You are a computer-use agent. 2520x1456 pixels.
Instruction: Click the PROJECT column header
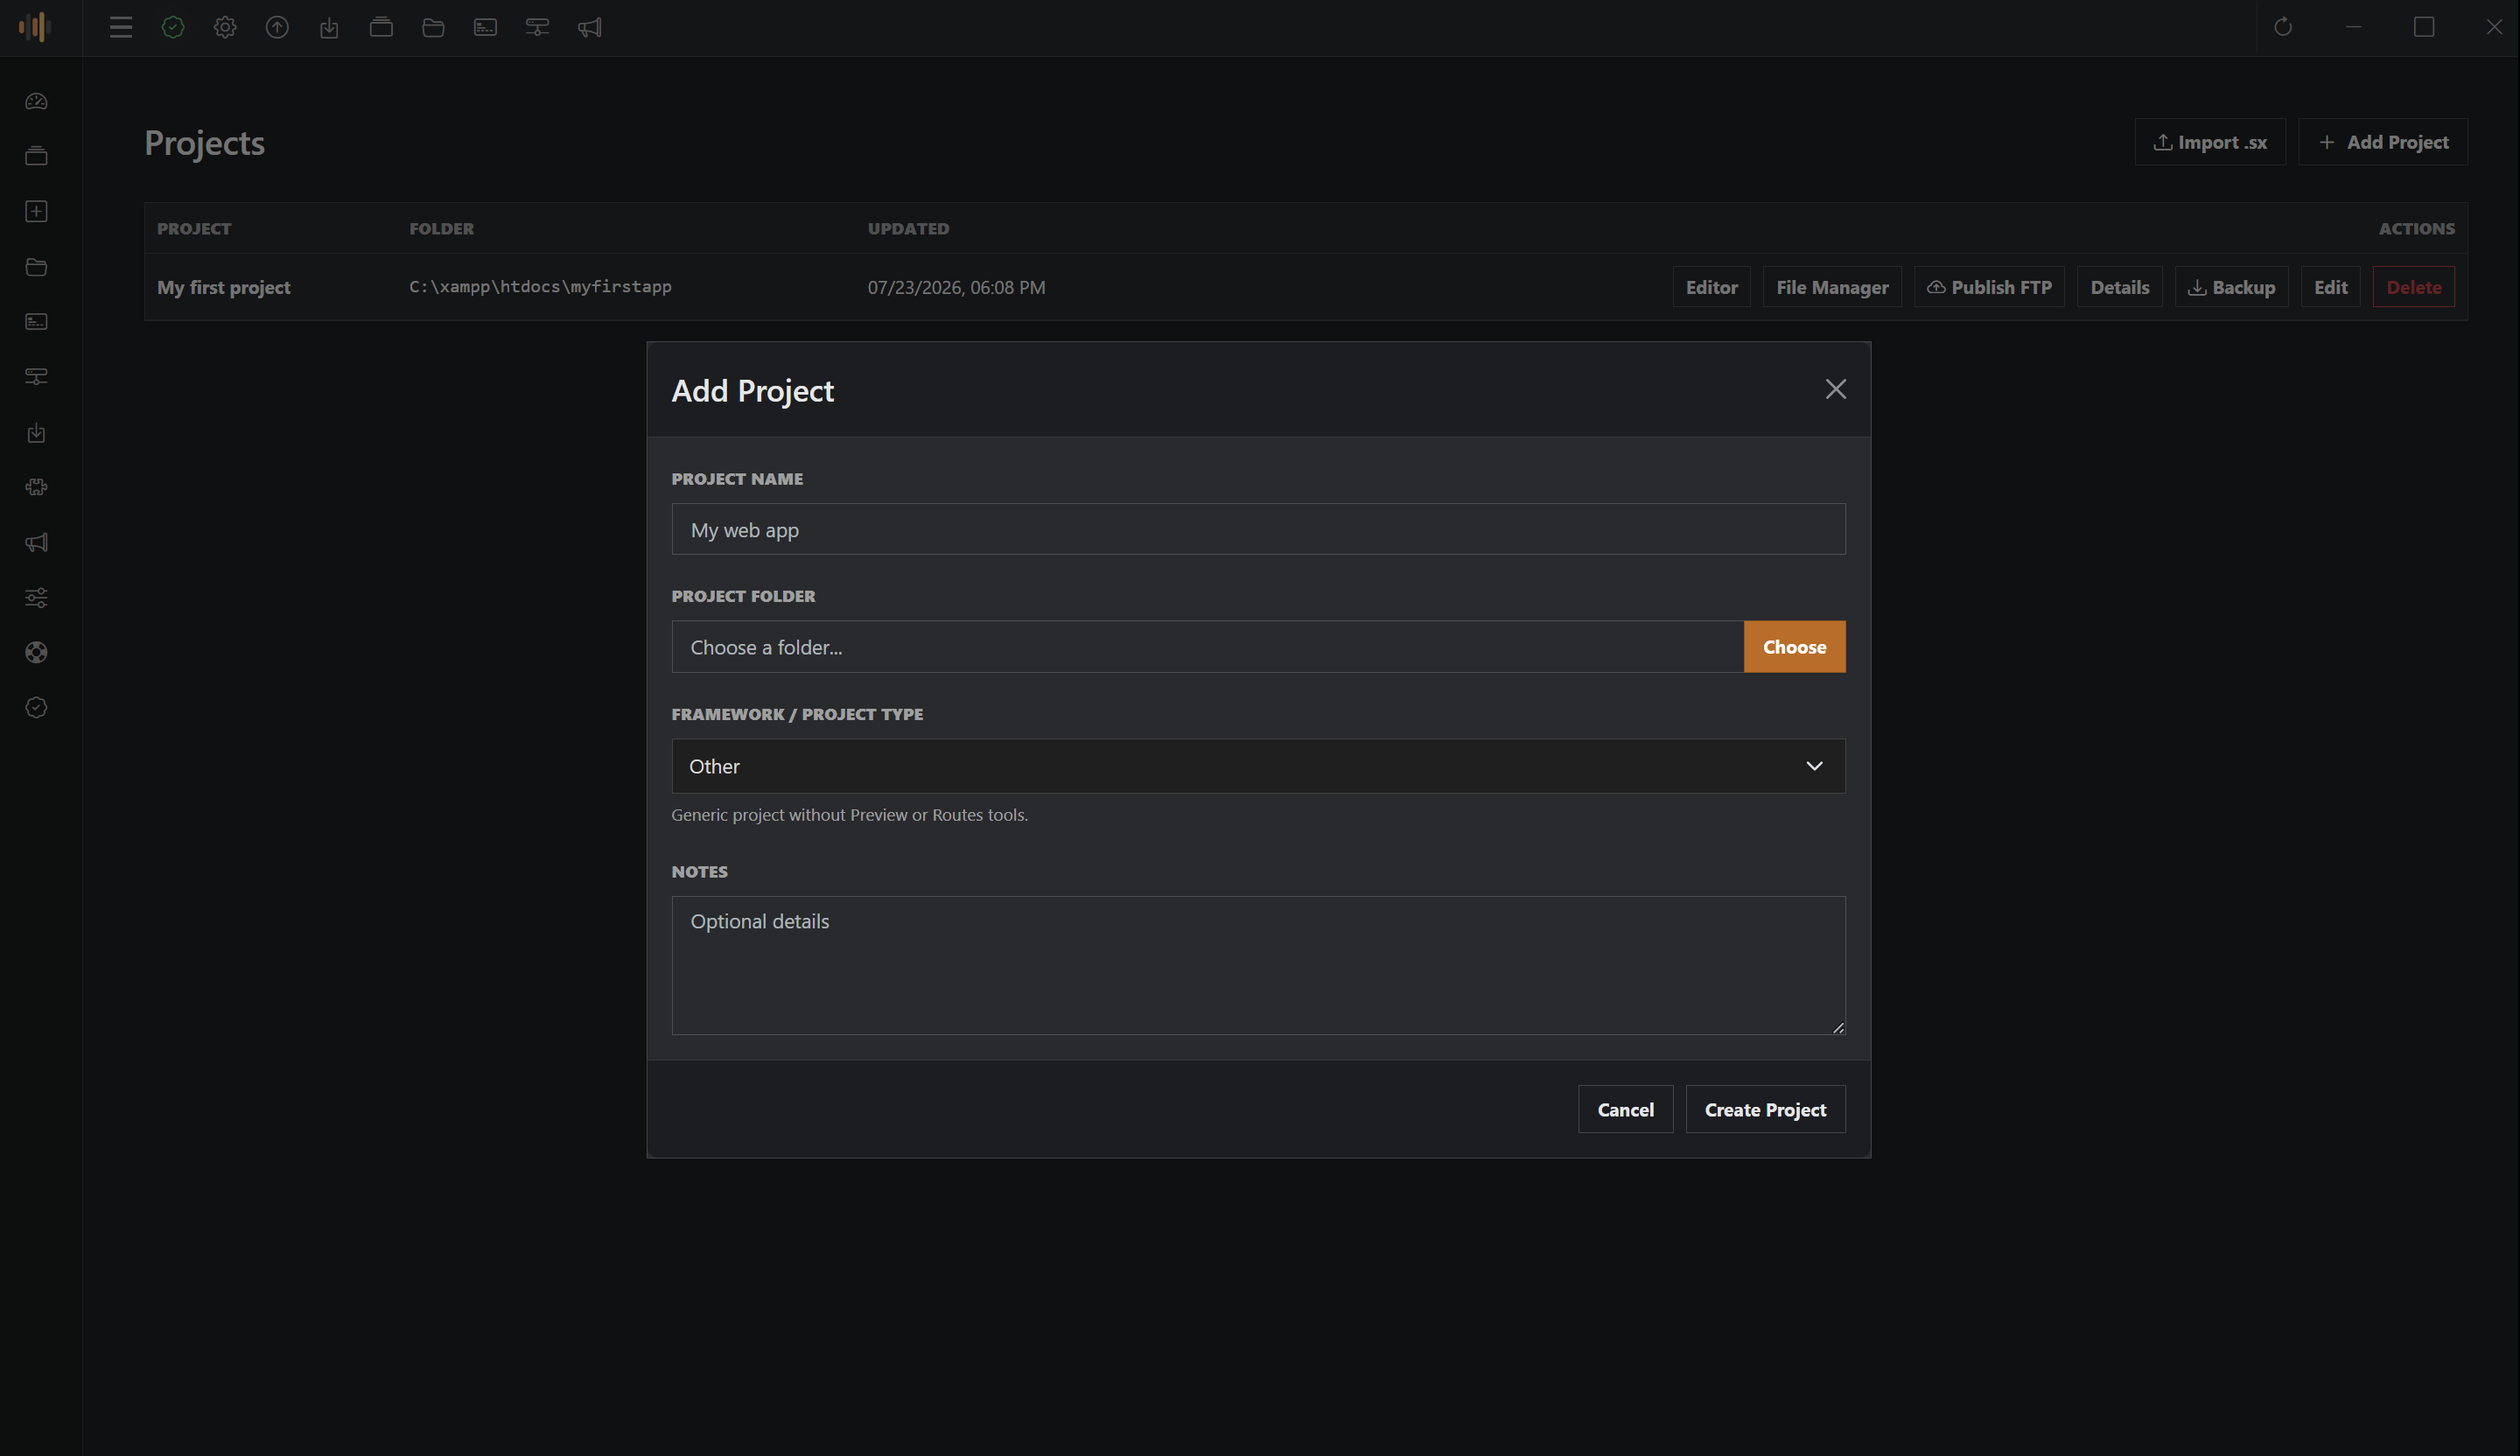tap(194, 228)
